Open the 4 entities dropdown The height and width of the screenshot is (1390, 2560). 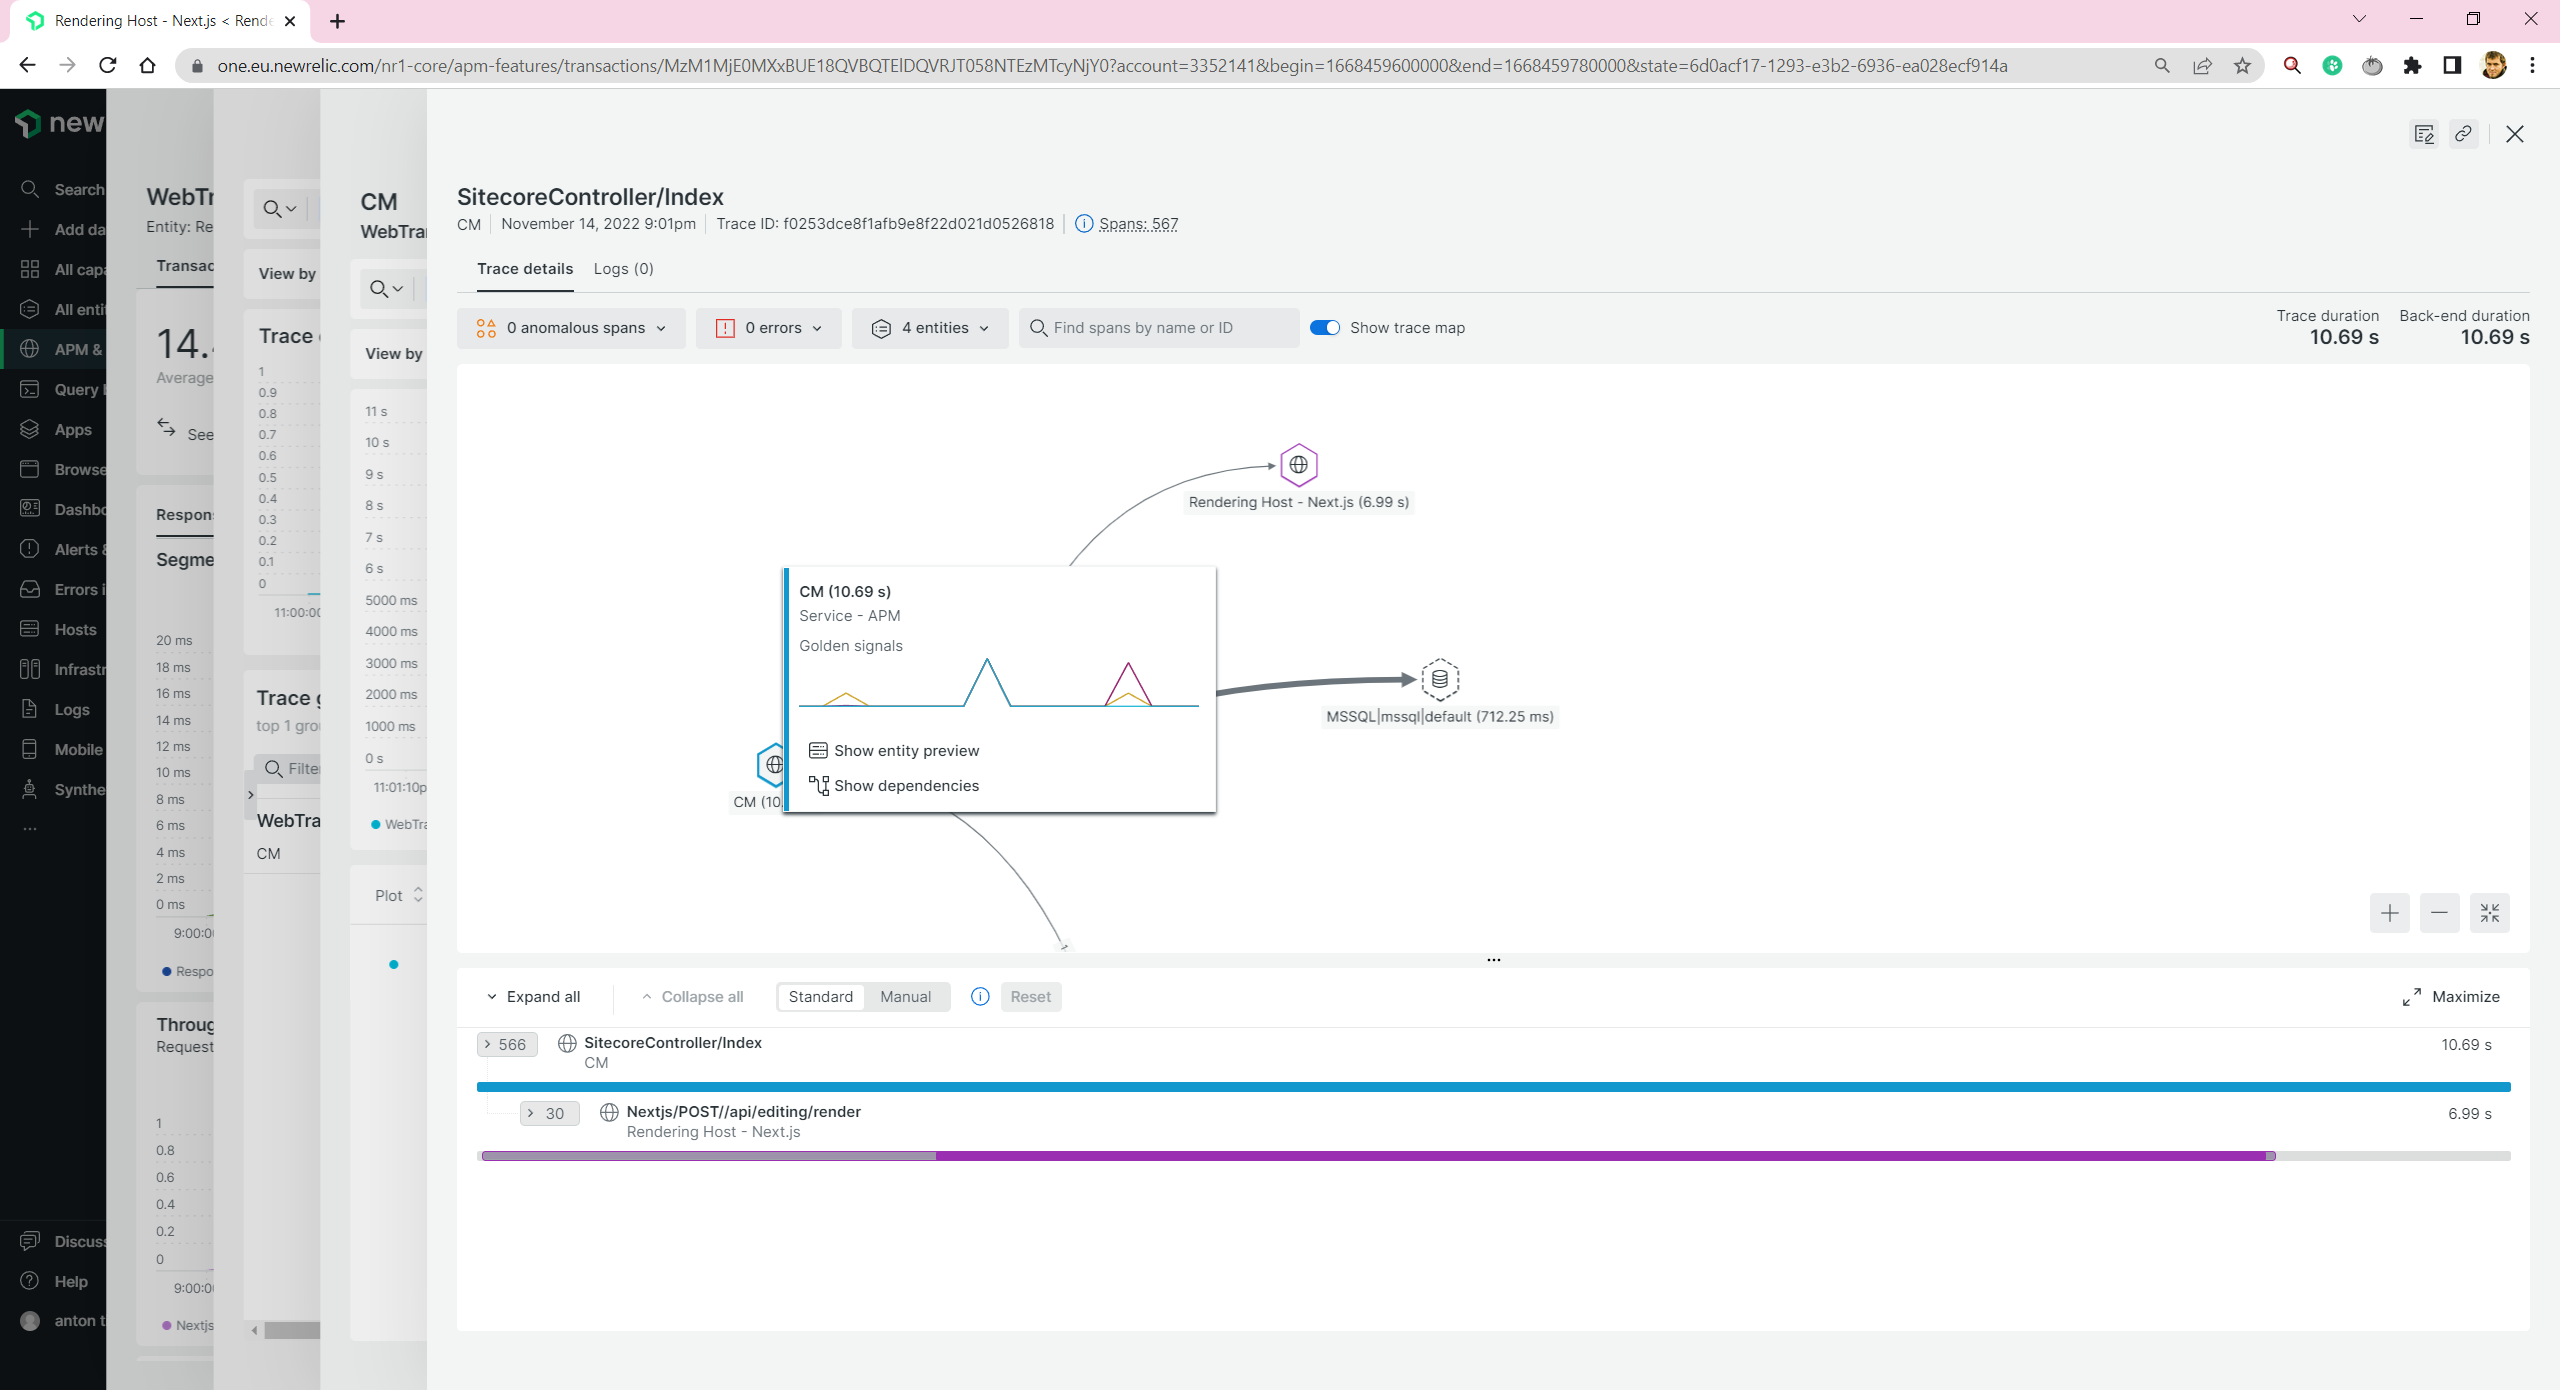click(x=930, y=328)
